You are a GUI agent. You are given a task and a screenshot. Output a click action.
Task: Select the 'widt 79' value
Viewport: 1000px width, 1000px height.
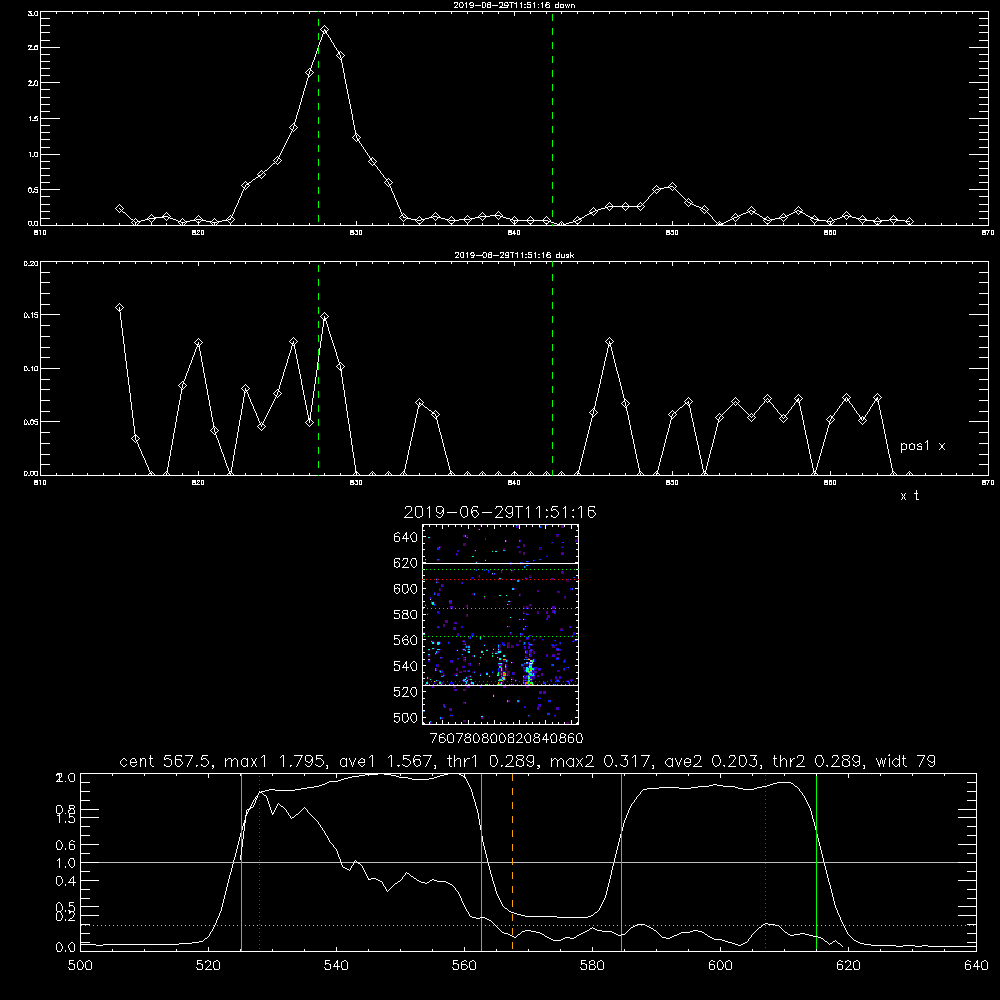[x=906, y=761]
